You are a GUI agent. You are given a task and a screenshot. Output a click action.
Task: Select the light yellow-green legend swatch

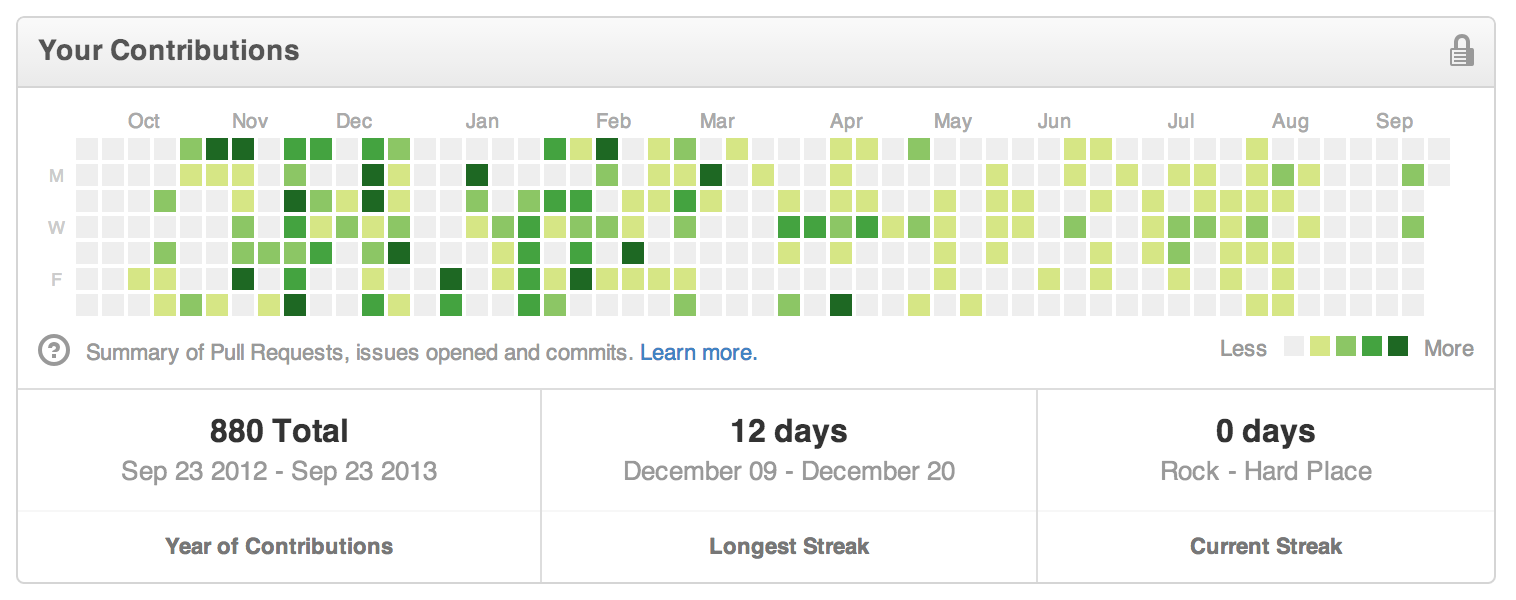(1320, 348)
